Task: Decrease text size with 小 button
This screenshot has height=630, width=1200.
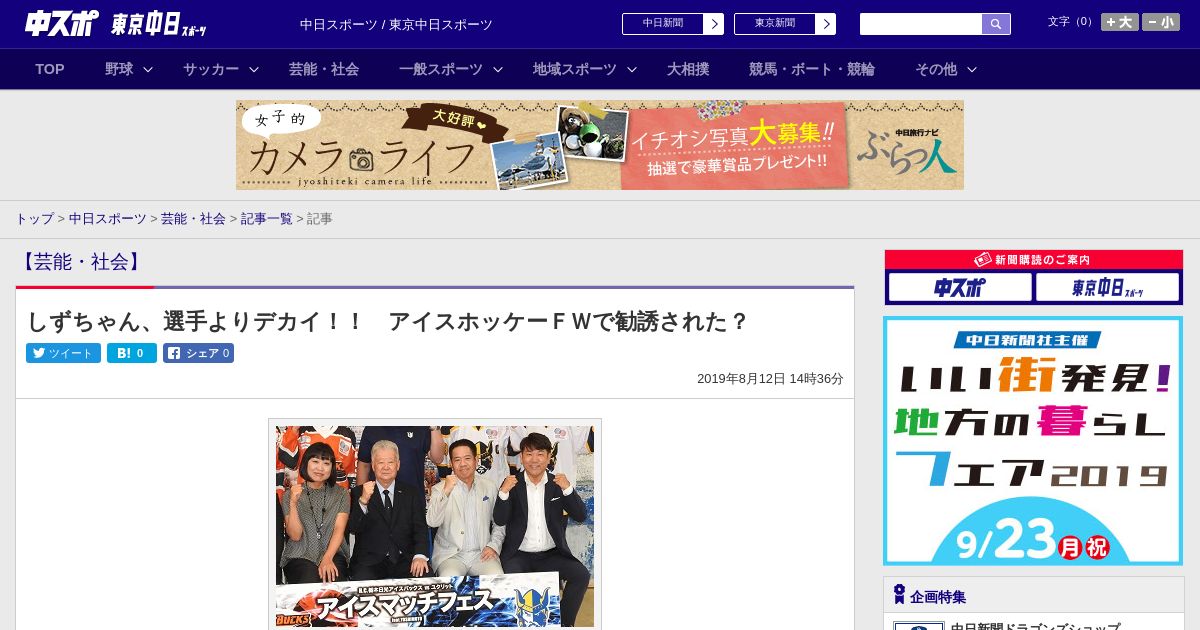Action: pos(1161,22)
